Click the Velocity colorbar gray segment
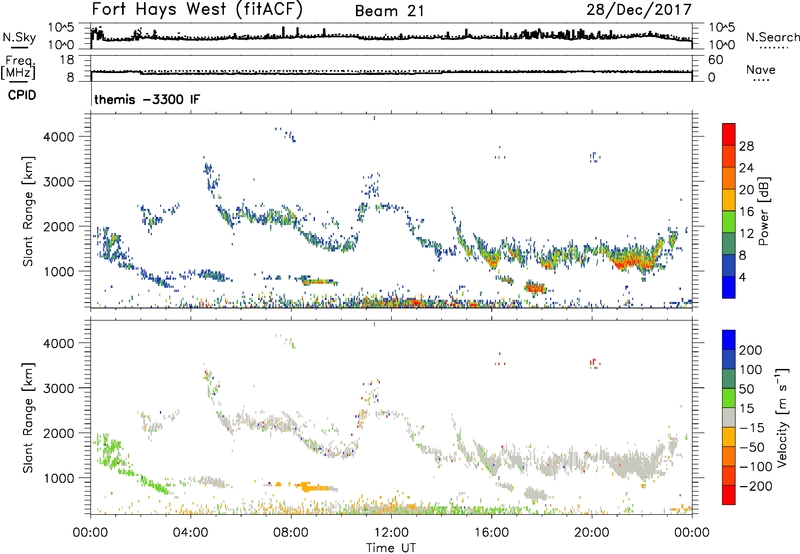 tap(729, 418)
